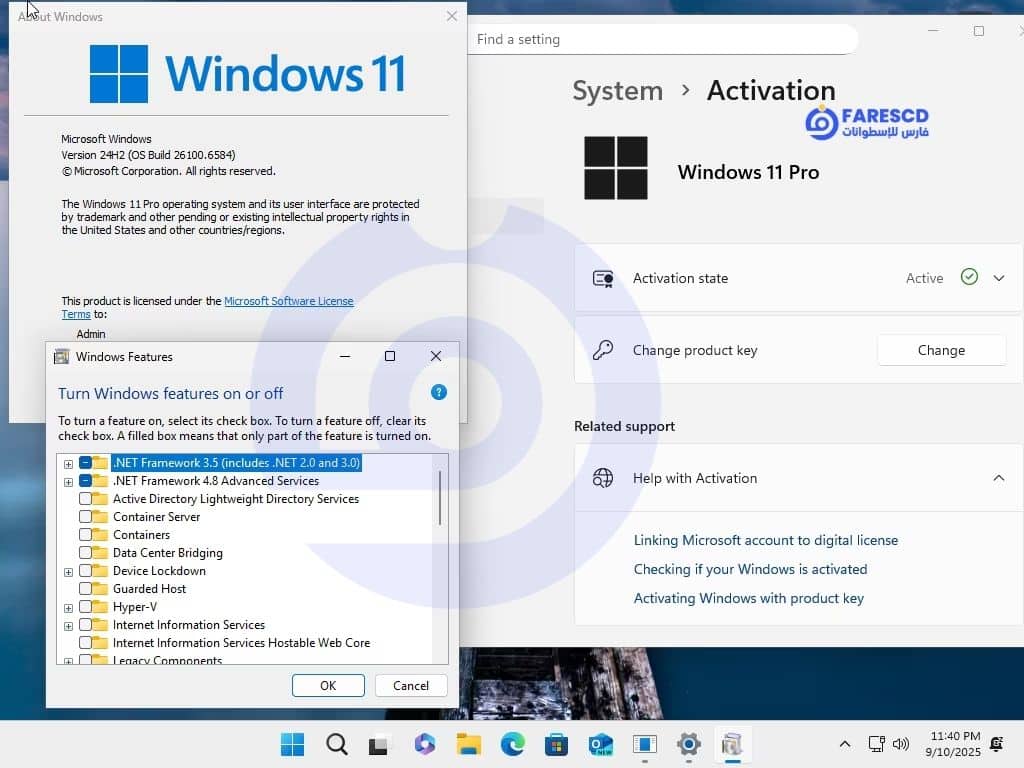Viewport: 1024px width, 768px height.
Task: Enable Internet Information Services checkbox
Action: 86,625
